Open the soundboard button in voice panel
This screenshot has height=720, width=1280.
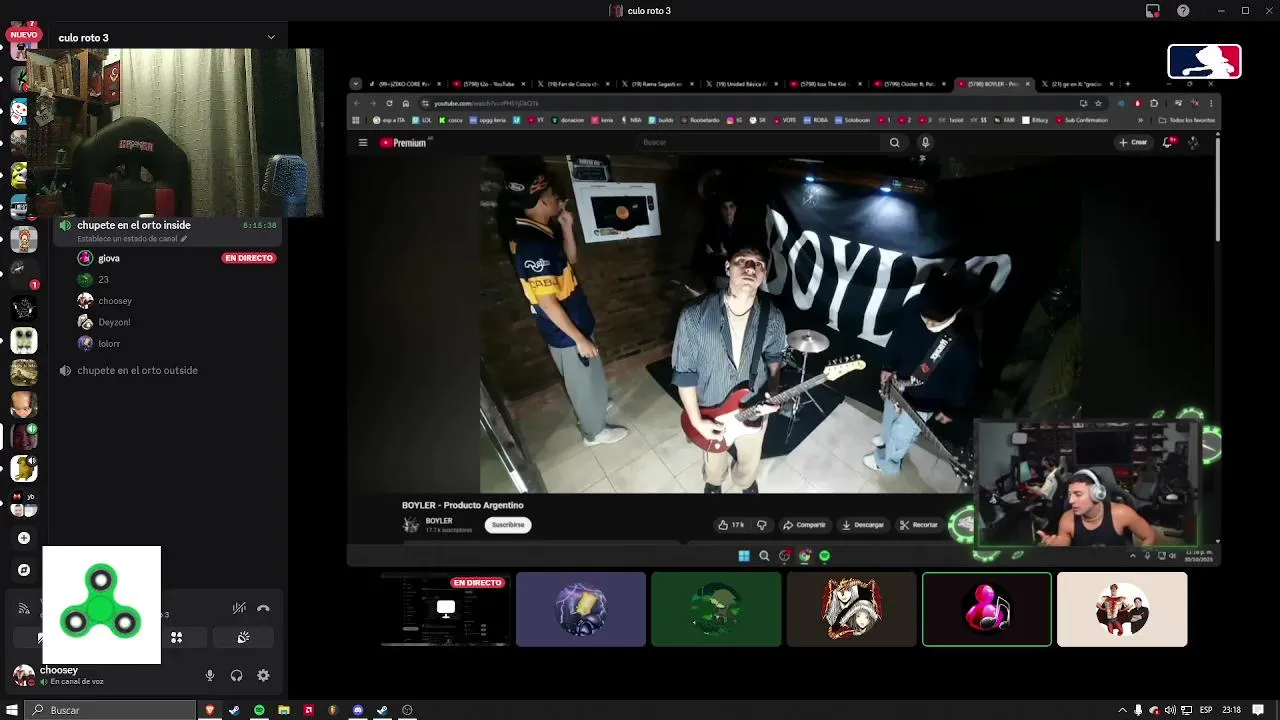[x=243, y=637]
